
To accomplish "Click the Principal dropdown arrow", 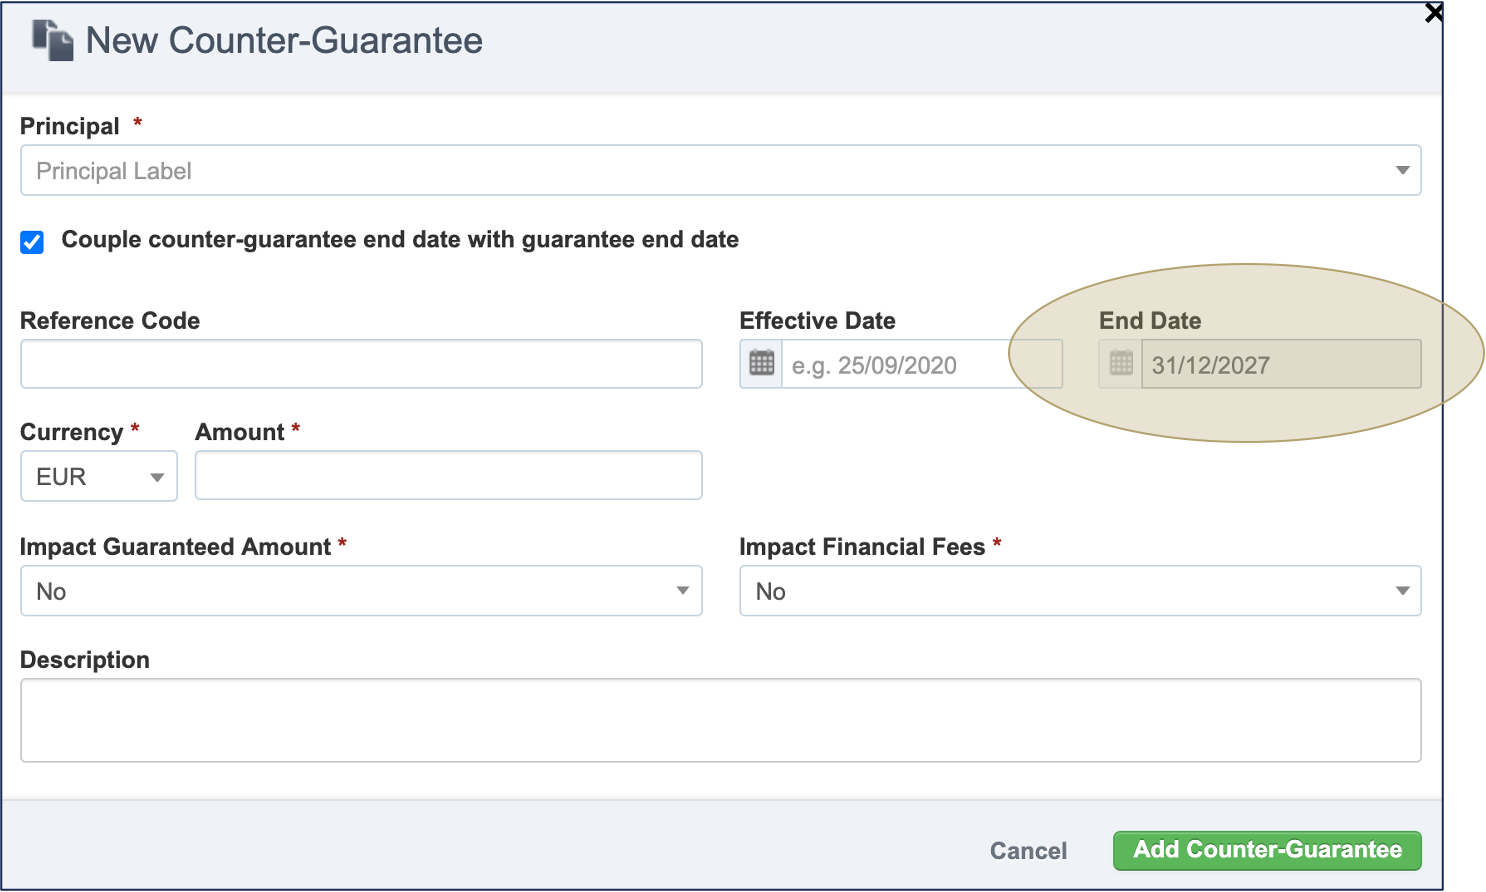I will pos(1402,171).
